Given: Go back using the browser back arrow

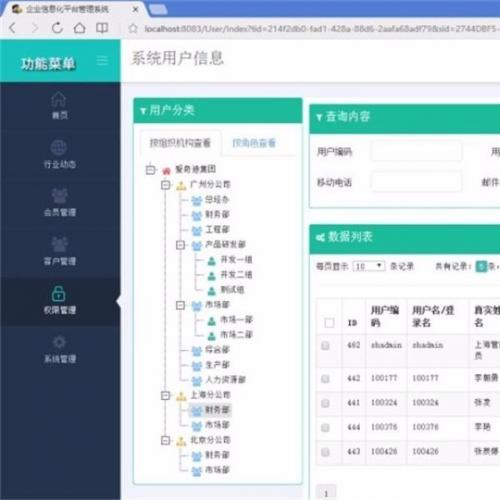Looking at the screenshot, I should [x=12, y=28].
